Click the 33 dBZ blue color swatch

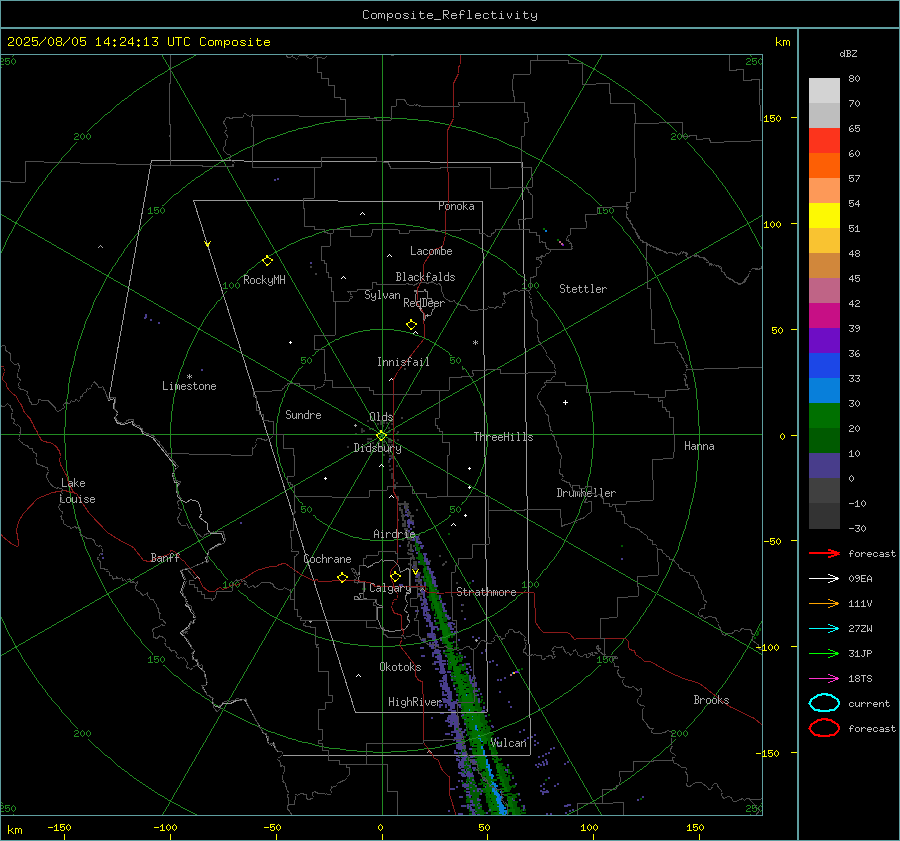tap(824, 365)
